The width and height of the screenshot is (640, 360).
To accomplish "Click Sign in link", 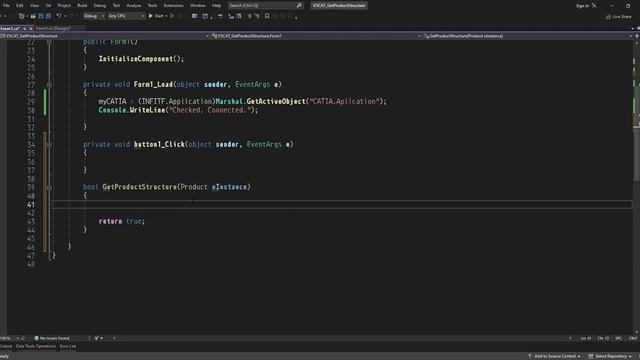I will [x=582, y=6].
